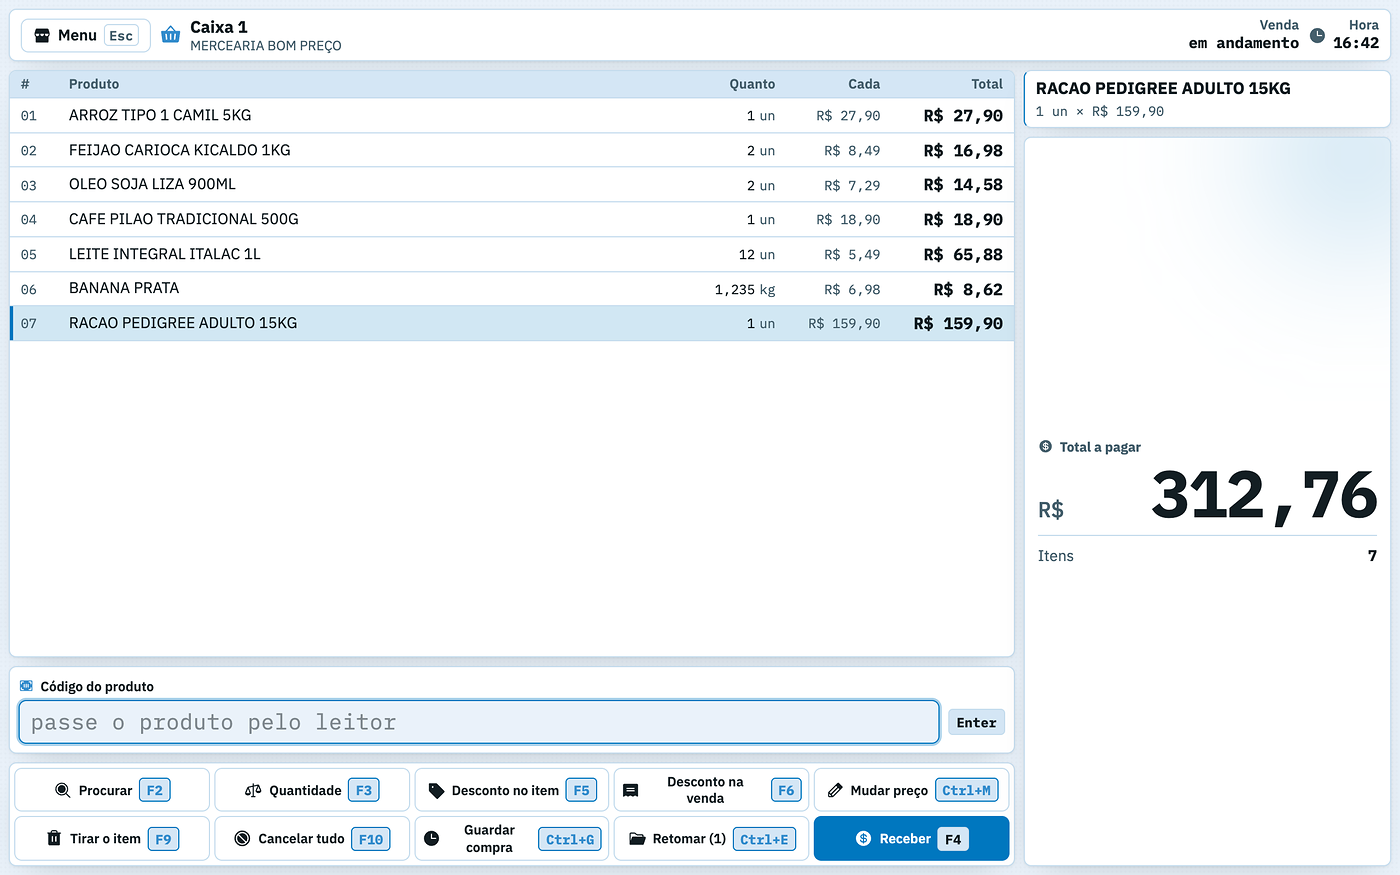
Task: Click the Total column header
Action: point(987,84)
